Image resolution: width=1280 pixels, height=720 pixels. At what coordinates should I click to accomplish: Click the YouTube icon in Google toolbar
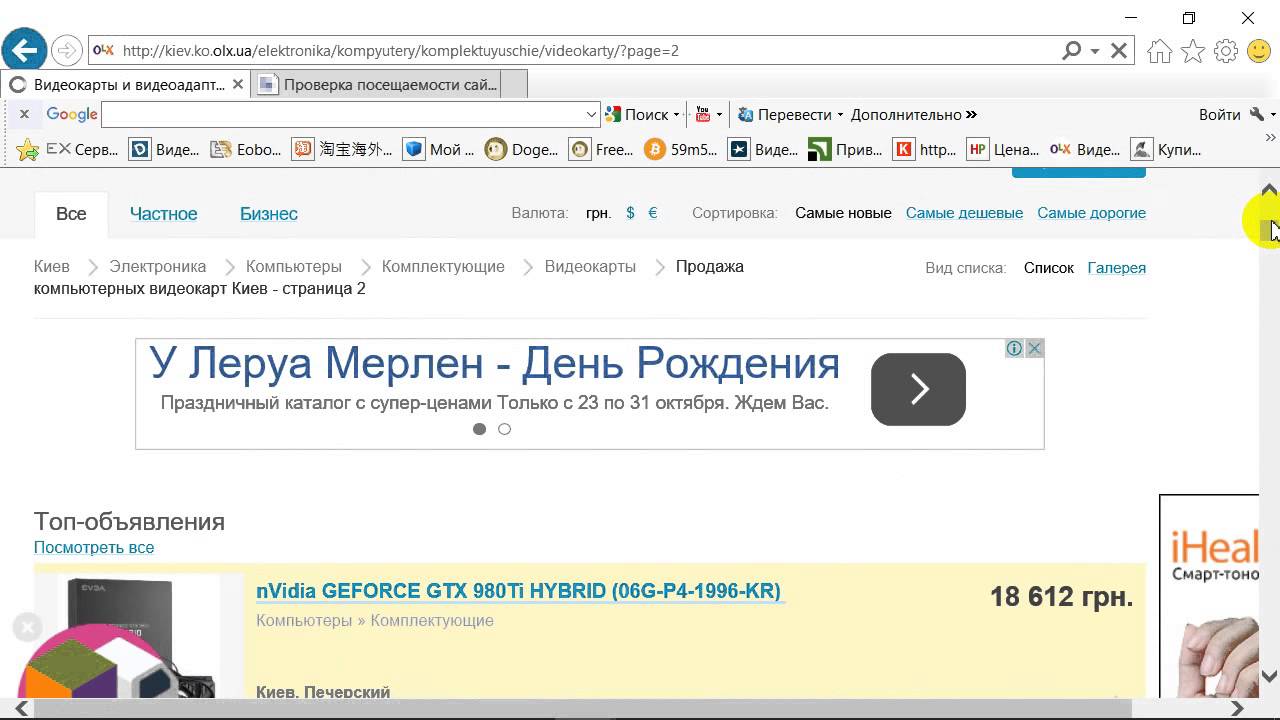[x=703, y=114]
